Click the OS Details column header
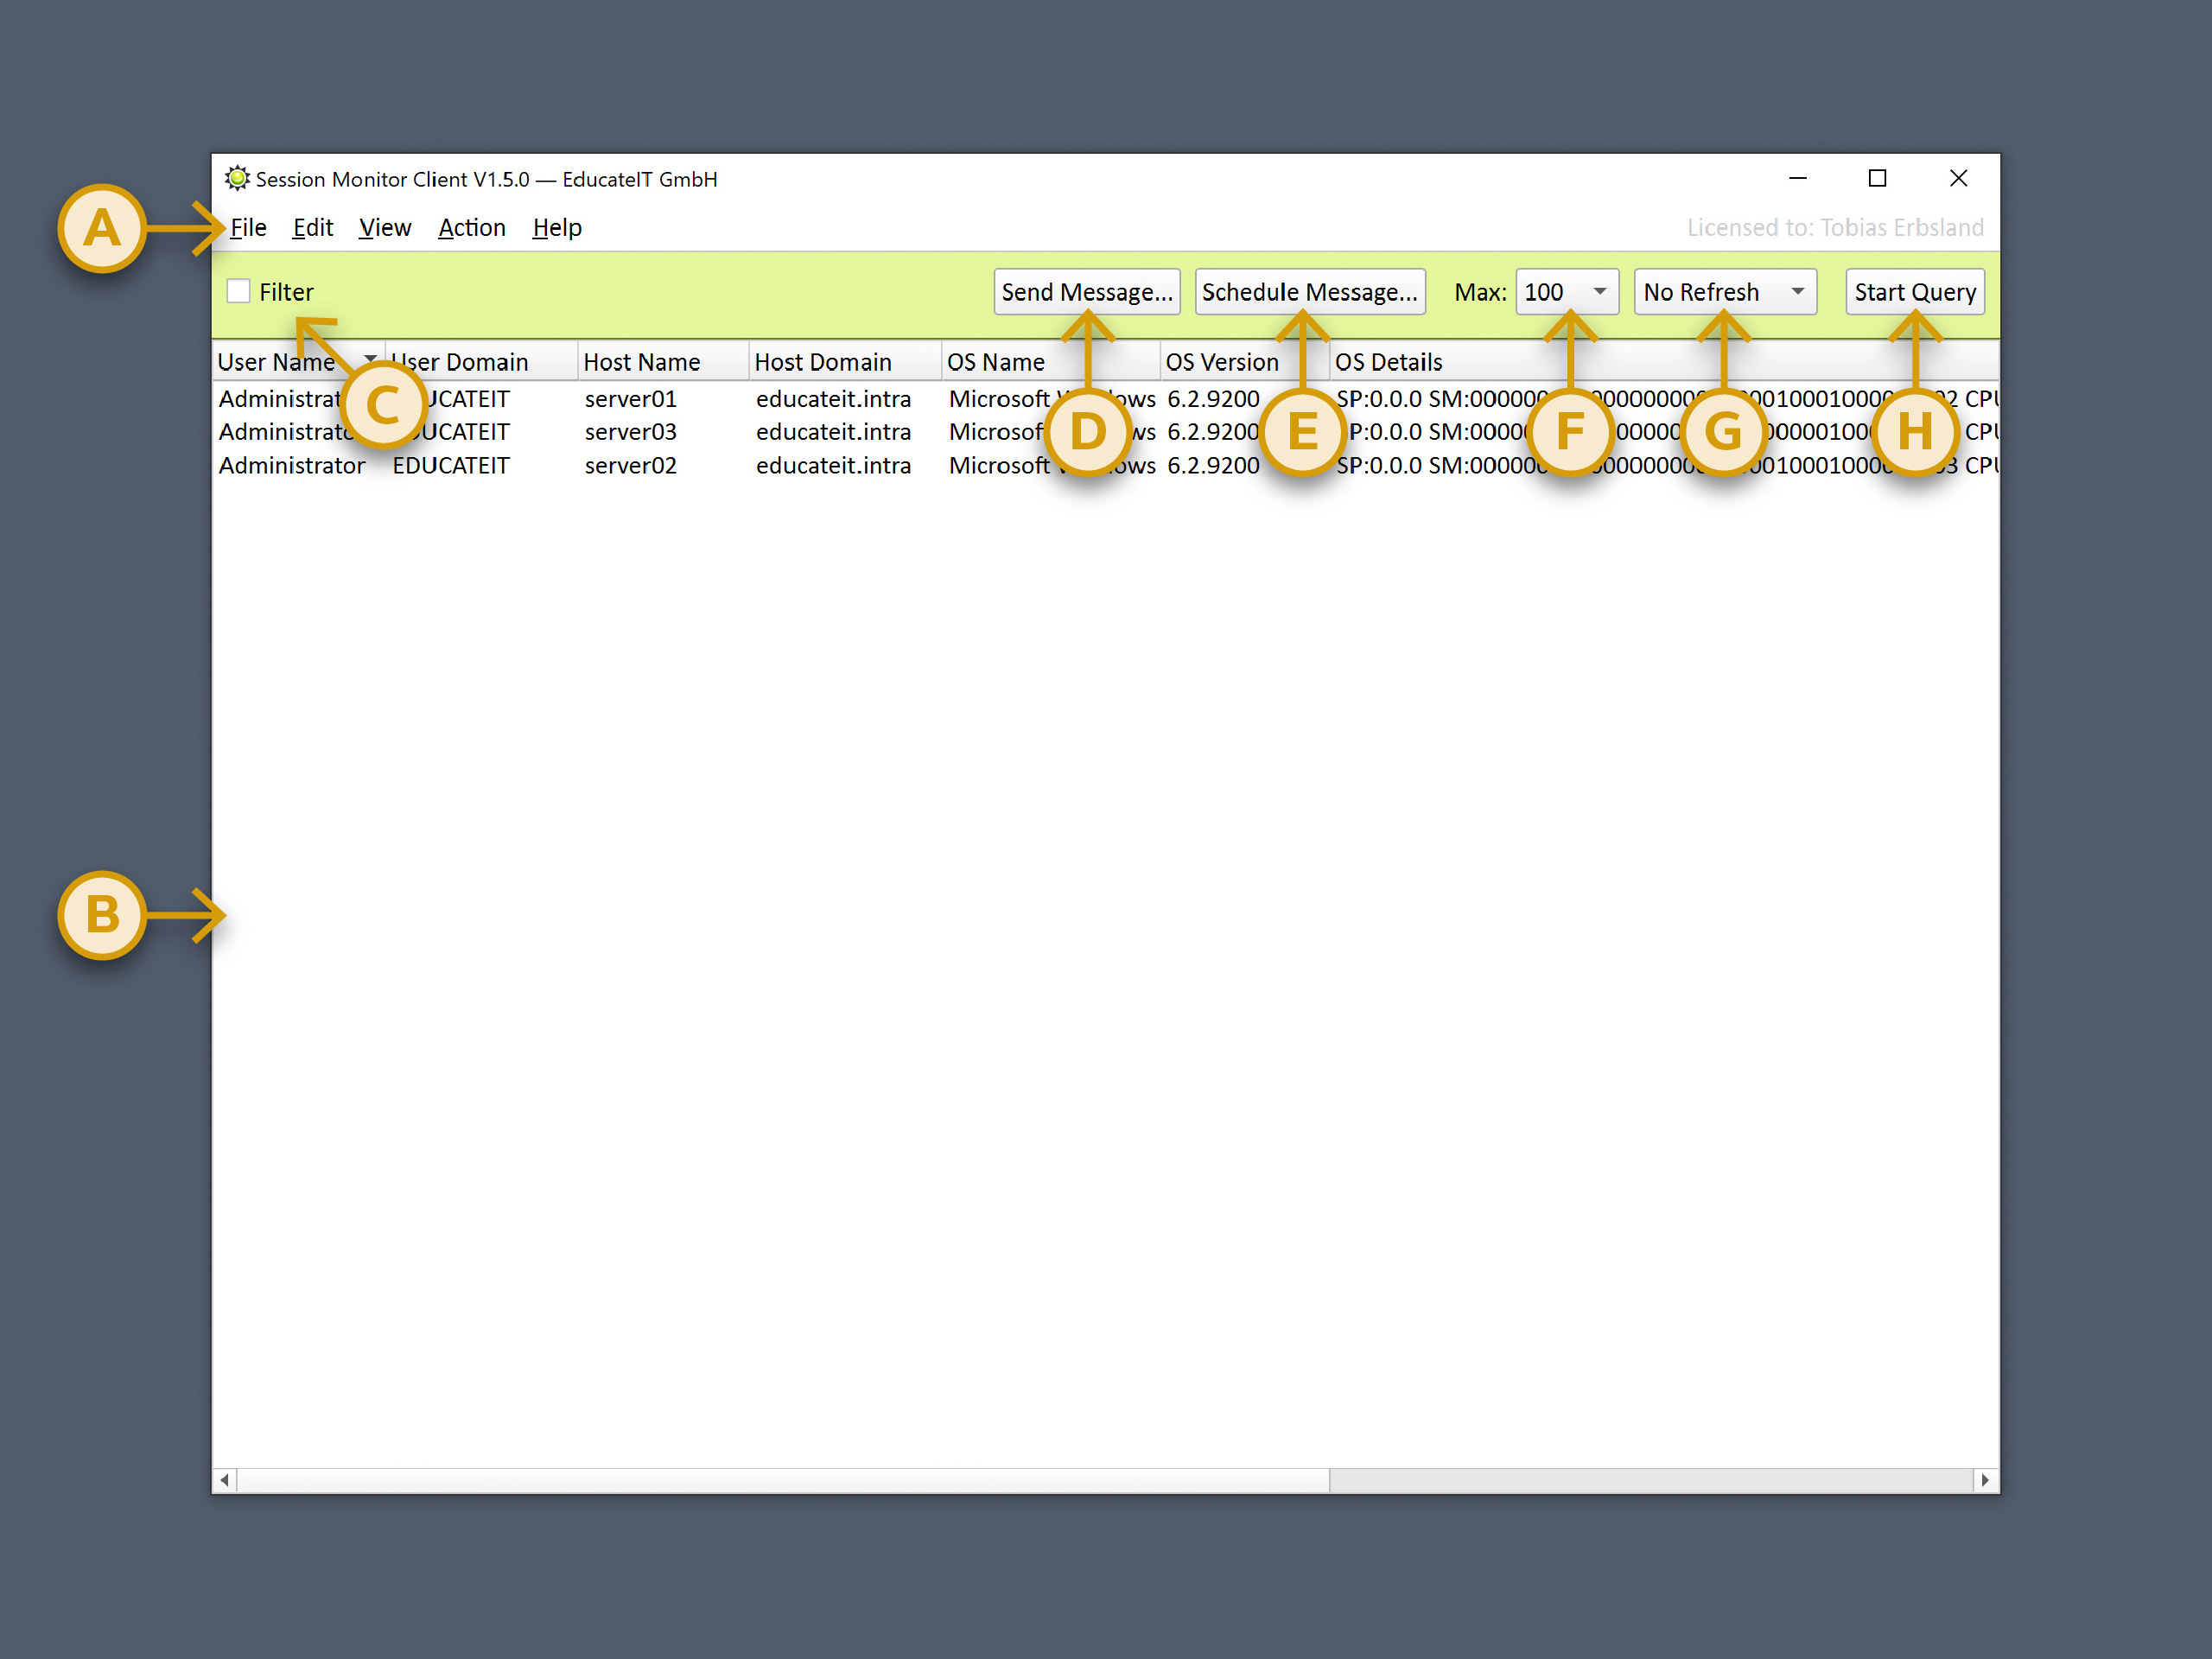Viewport: 2212px width, 1659px height. pyautogui.click(x=1390, y=361)
